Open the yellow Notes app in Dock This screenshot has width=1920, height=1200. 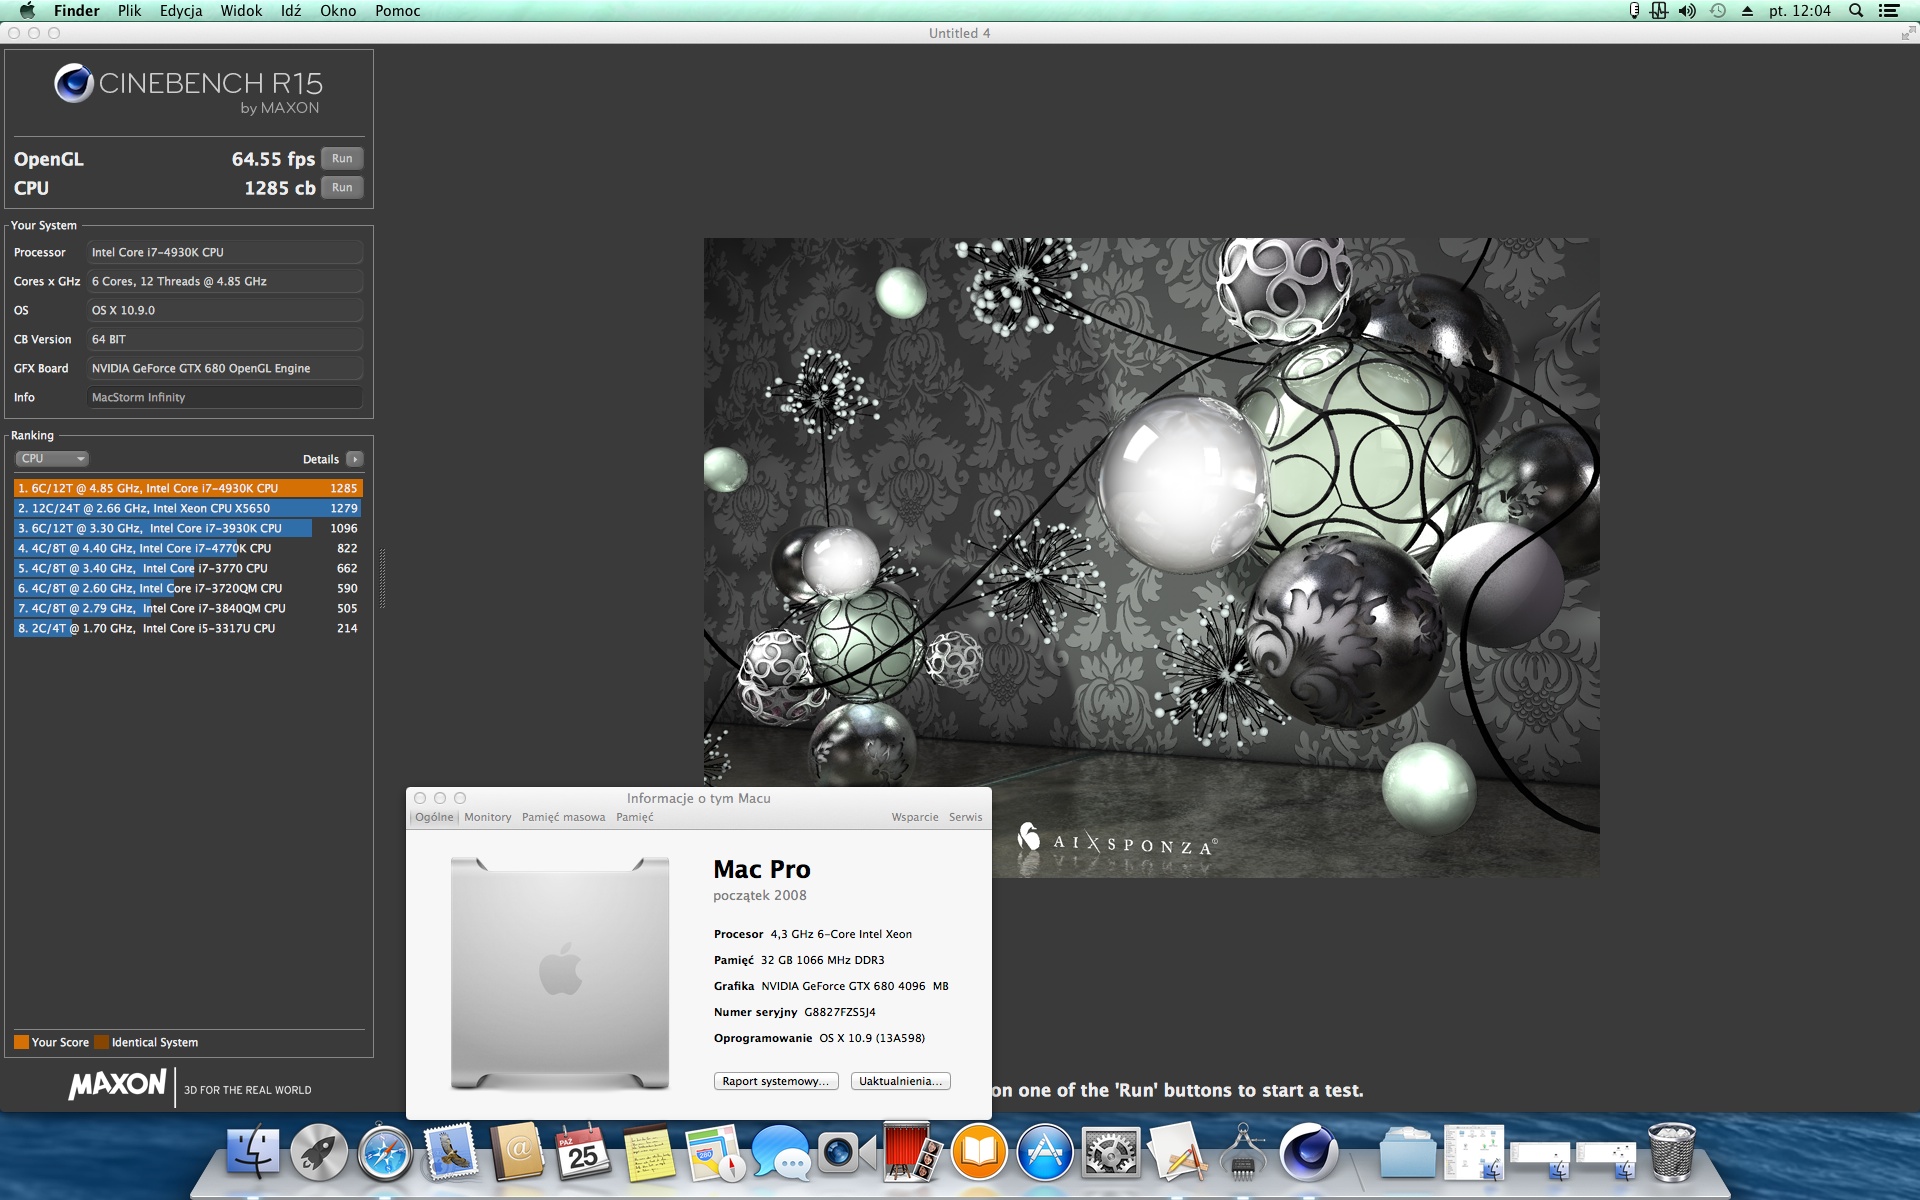[x=649, y=1153]
